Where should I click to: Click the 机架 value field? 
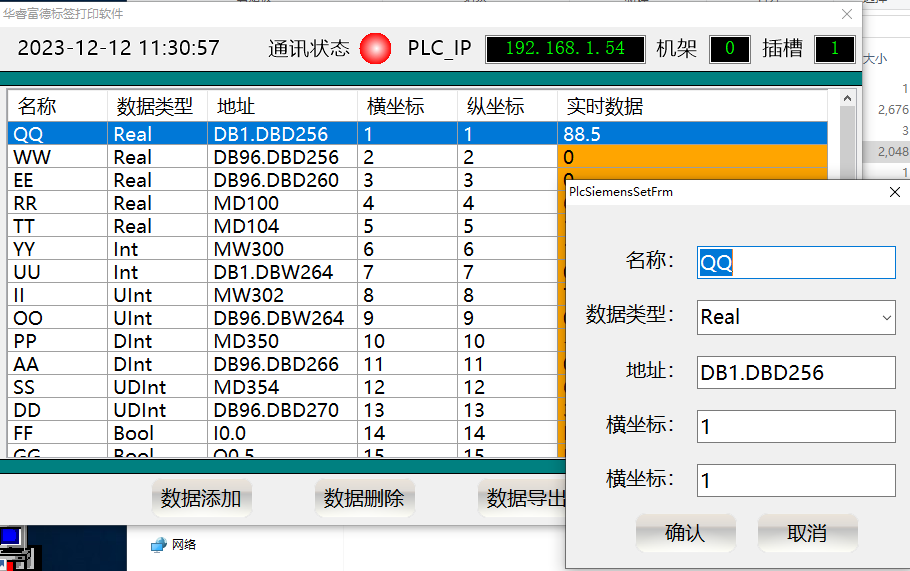[x=729, y=49]
